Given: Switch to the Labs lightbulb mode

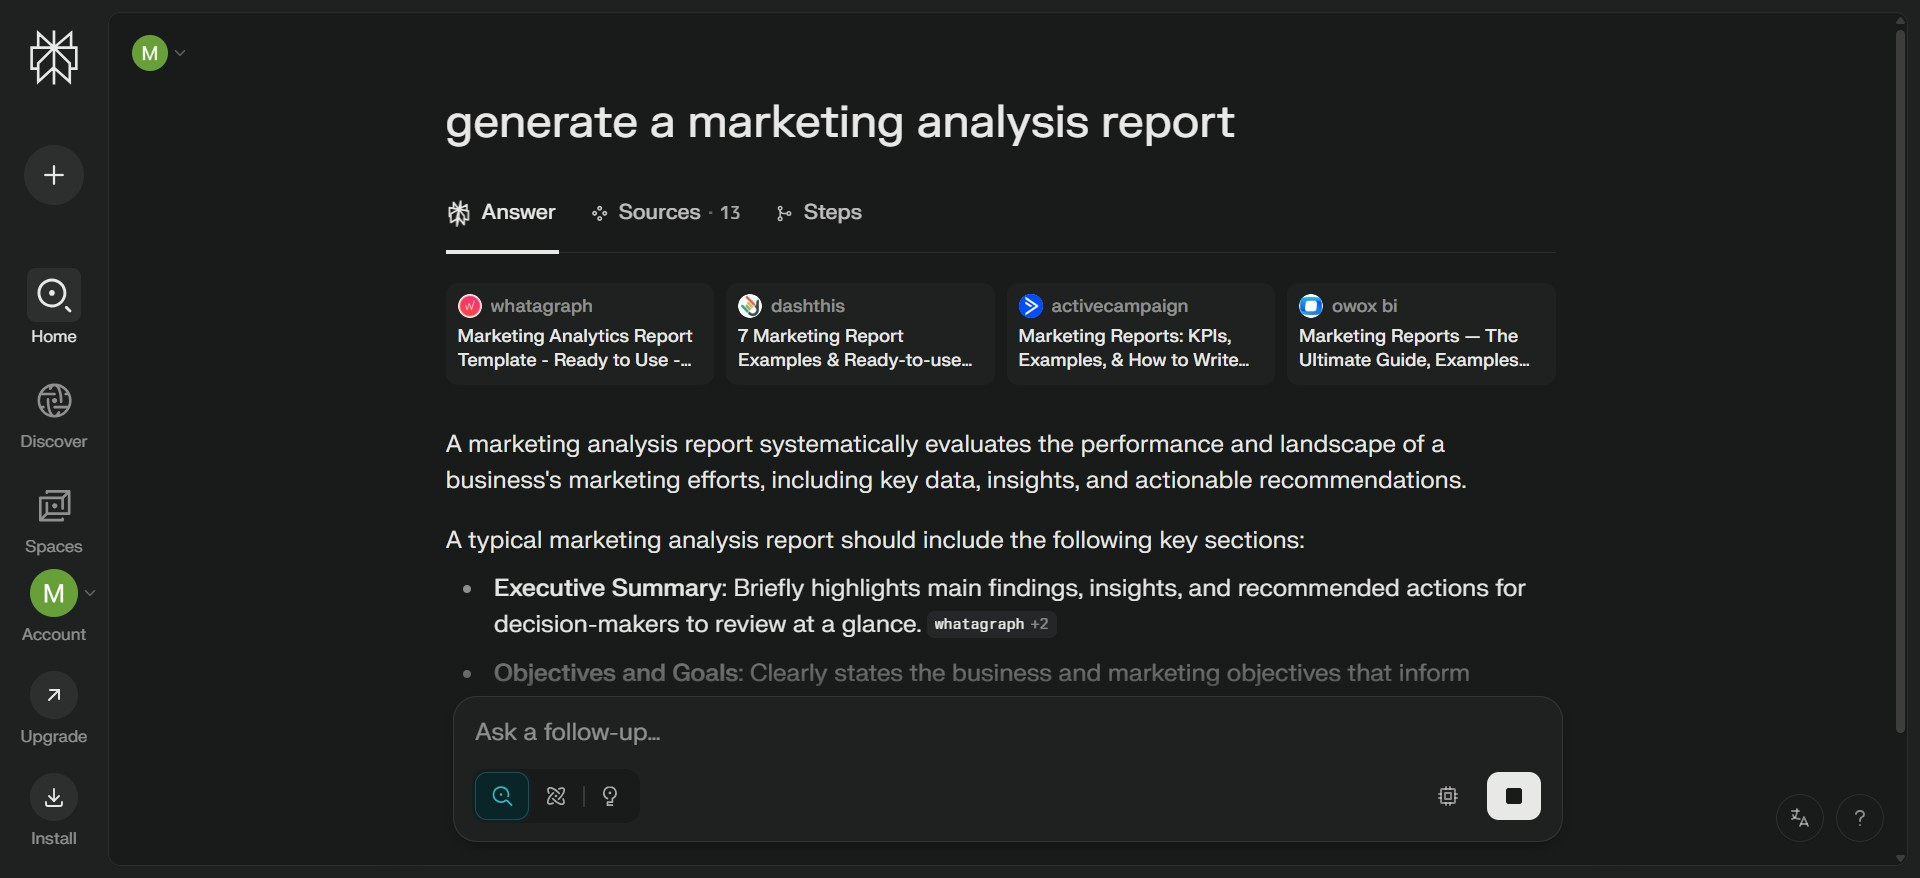Looking at the screenshot, I should 610,796.
